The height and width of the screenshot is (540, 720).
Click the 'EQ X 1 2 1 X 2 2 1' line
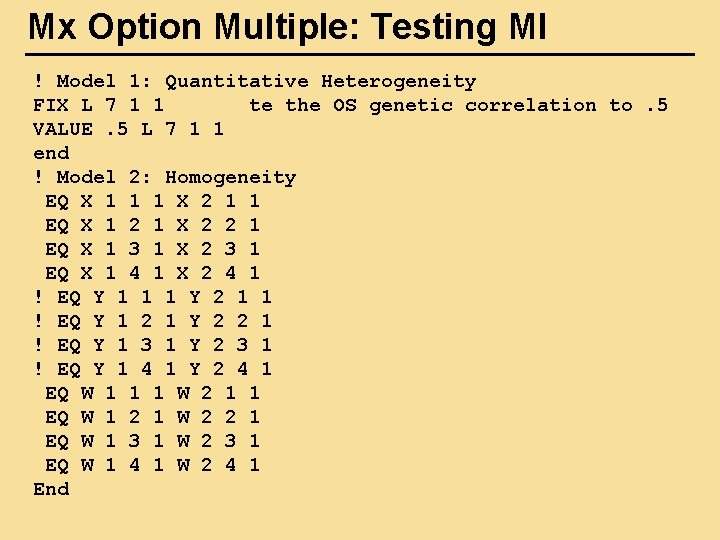pyautogui.click(x=153, y=225)
